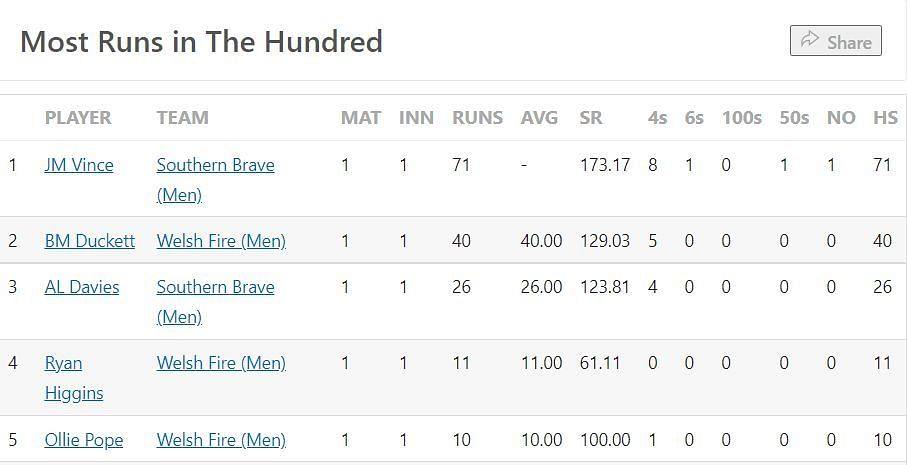Click the TEAM column header

coord(182,118)
